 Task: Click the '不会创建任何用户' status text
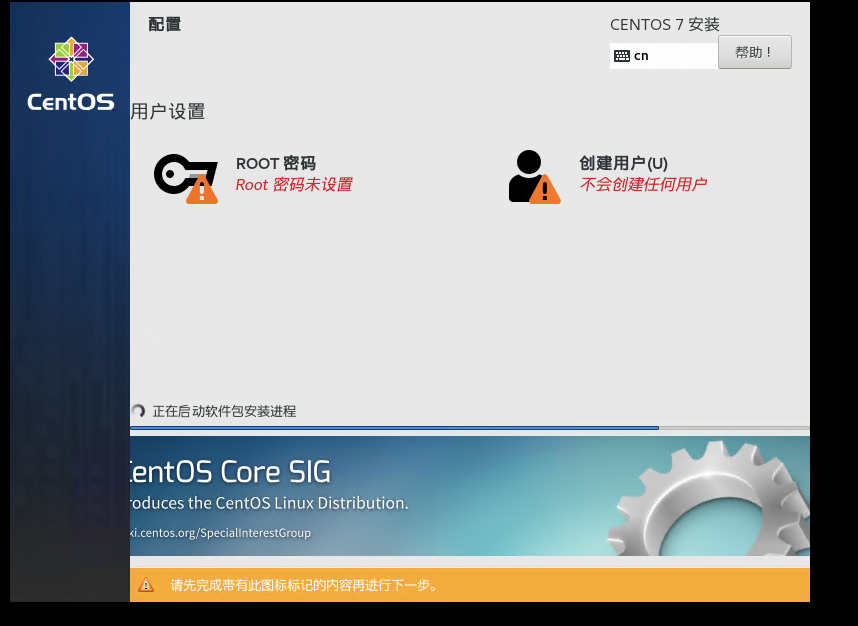coord(643,185)
